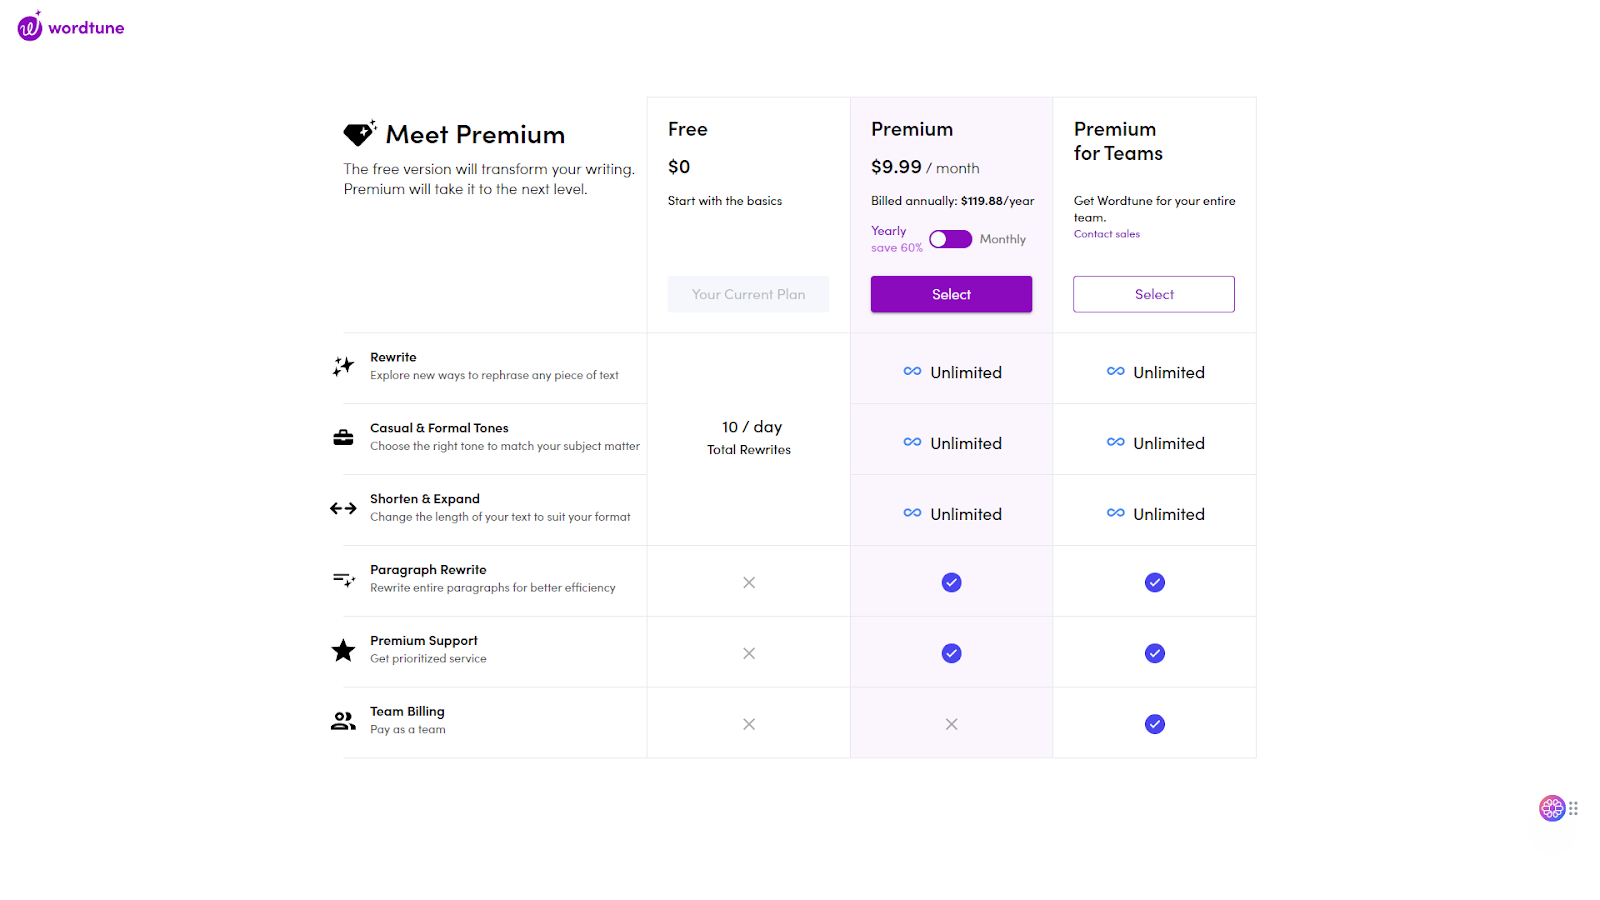Image resolution: width=1600 pixels, height=900 pixels.
Task: Click 'Billed annually: $119.88/year' text
Action: point(953,201)
